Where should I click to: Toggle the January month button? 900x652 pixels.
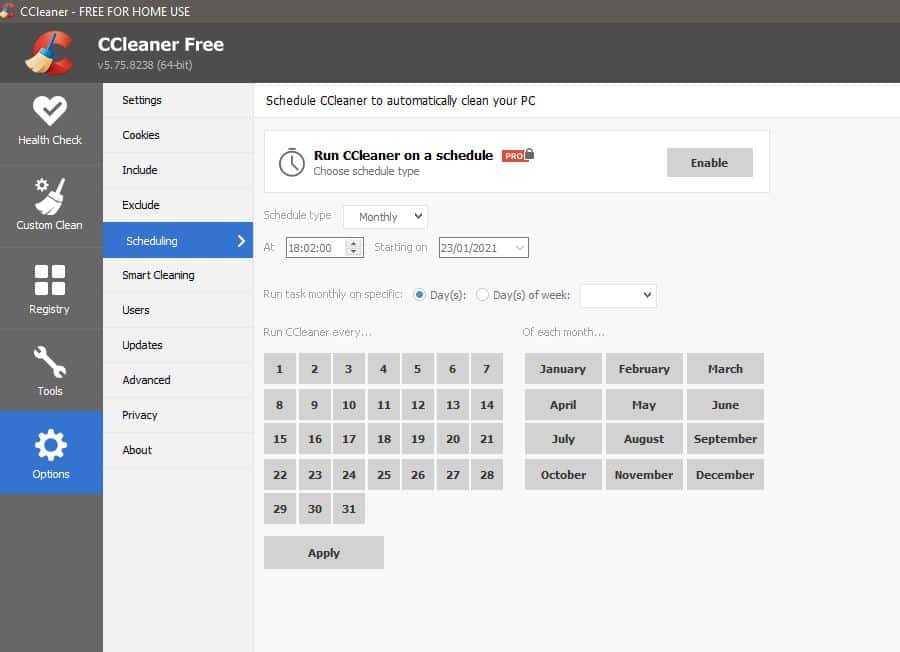pyautogui.click(x=563, y=368)
